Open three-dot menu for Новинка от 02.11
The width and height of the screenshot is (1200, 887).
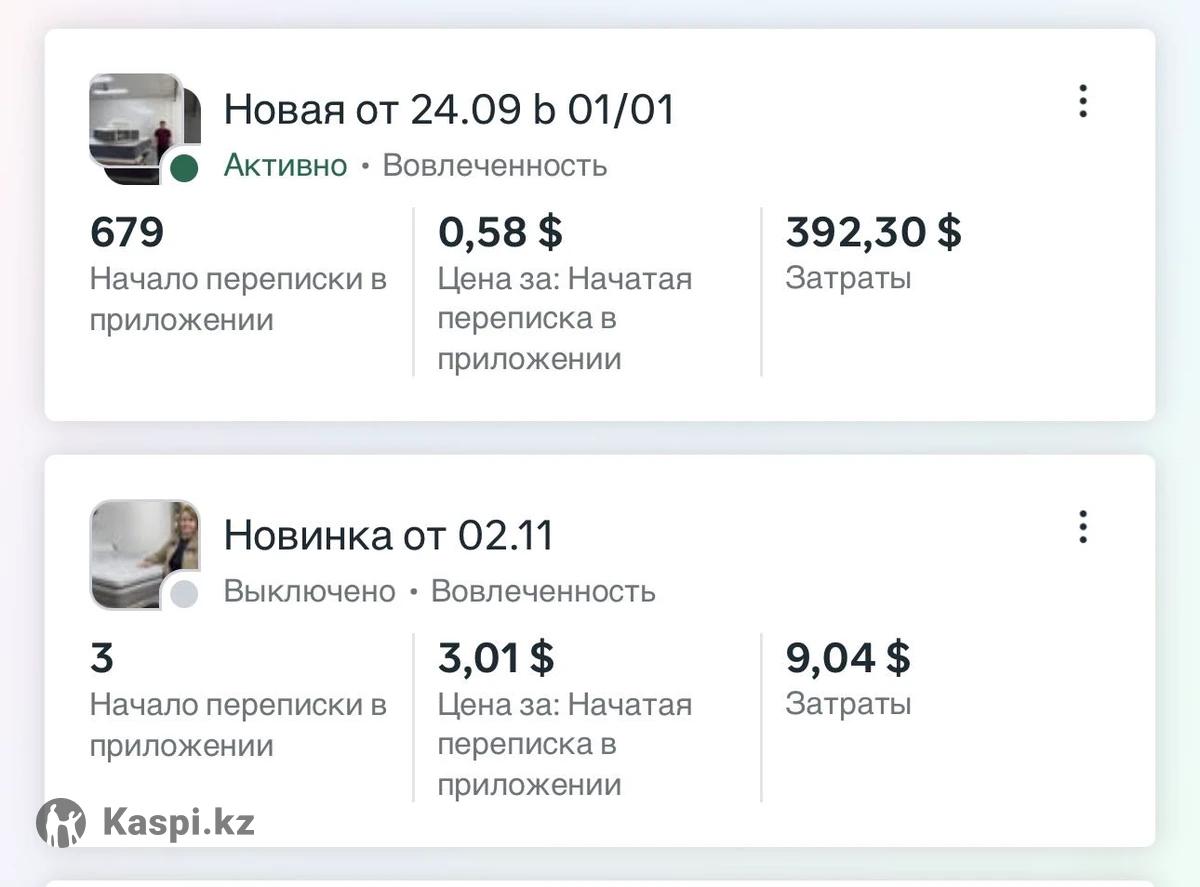pyautogui.click(x=1082, y=527)
